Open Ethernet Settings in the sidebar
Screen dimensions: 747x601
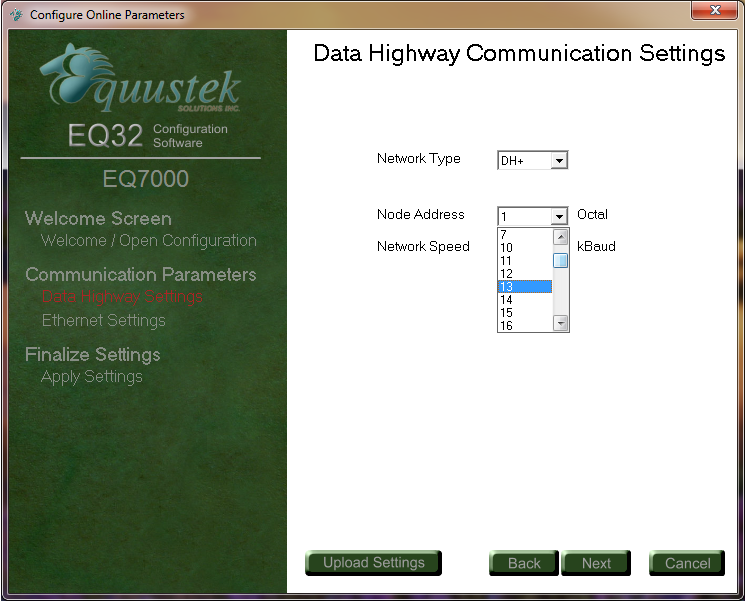(x=103, y=321)
